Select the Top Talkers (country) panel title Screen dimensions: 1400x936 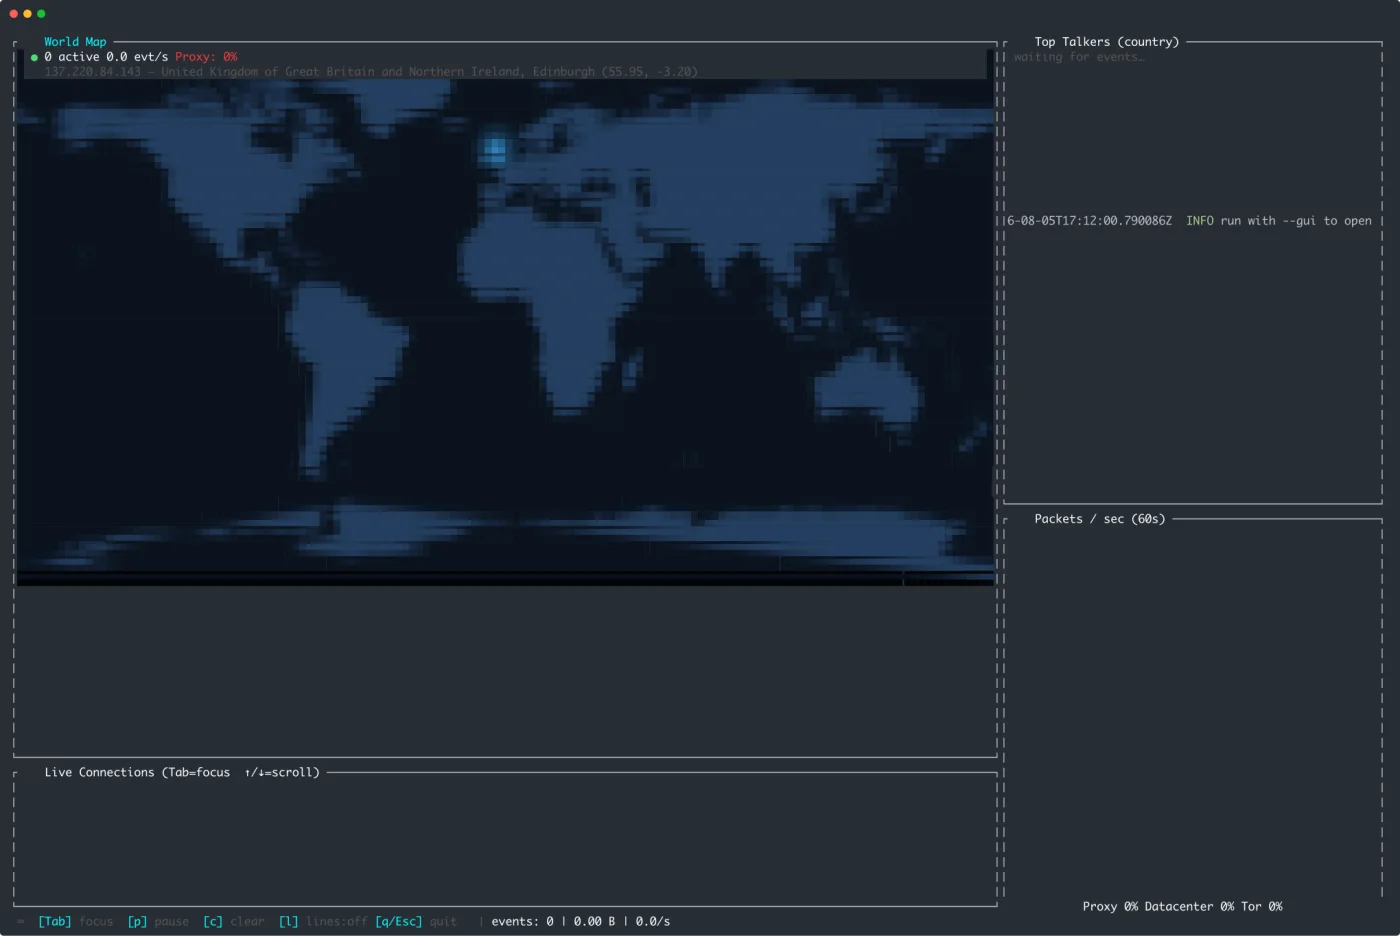[x=1107, y=42]
